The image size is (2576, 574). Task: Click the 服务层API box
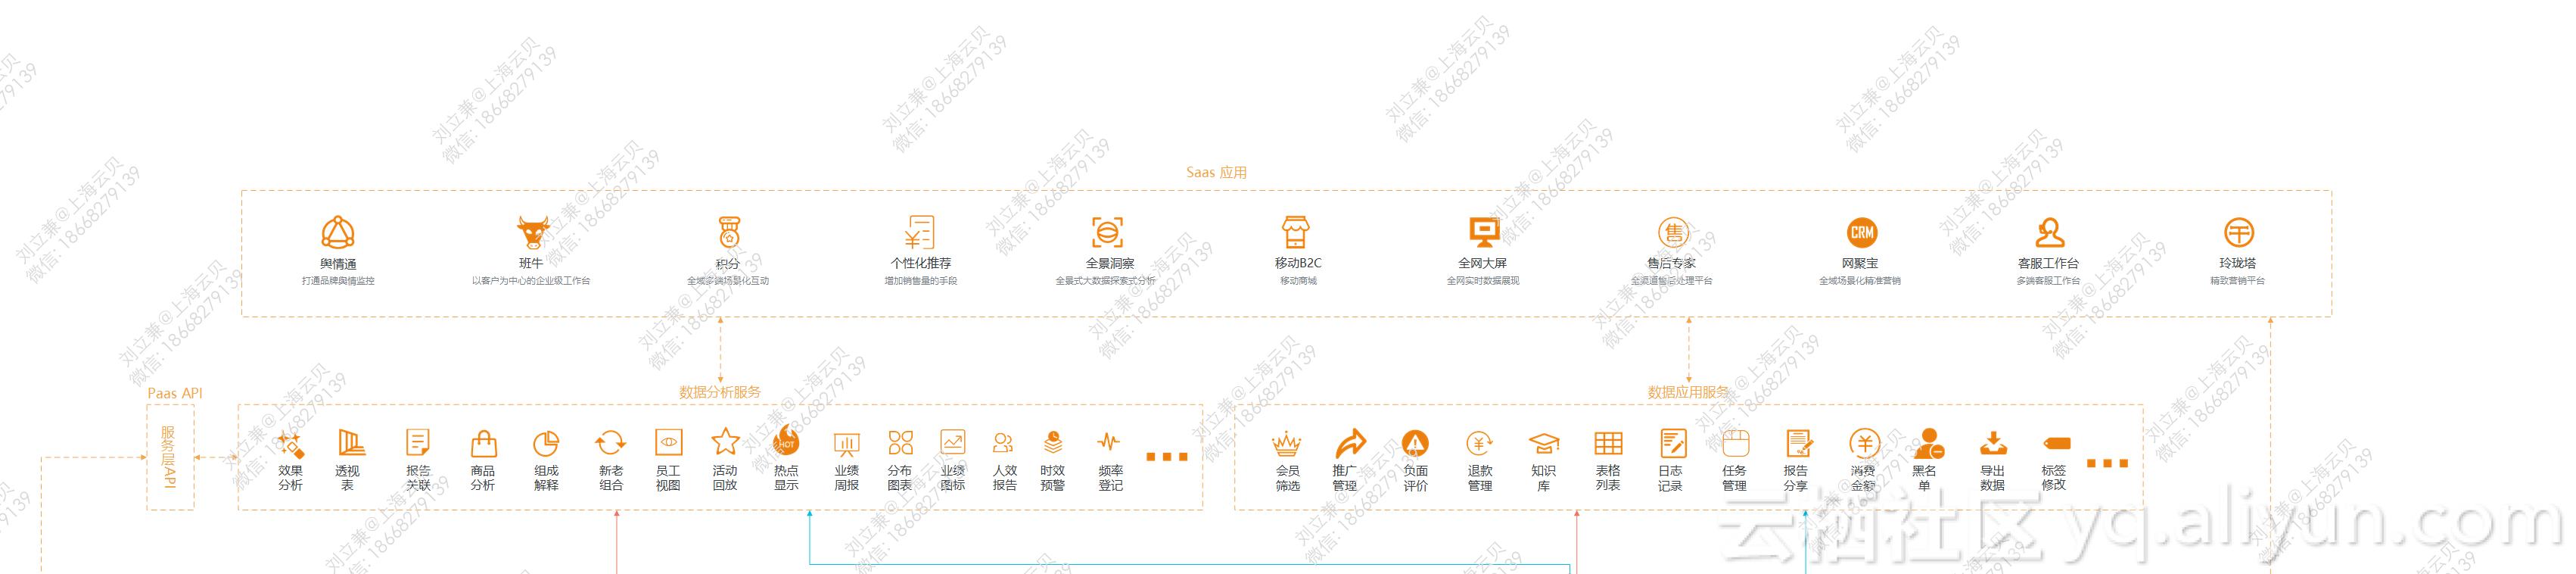tap(170, 457)
